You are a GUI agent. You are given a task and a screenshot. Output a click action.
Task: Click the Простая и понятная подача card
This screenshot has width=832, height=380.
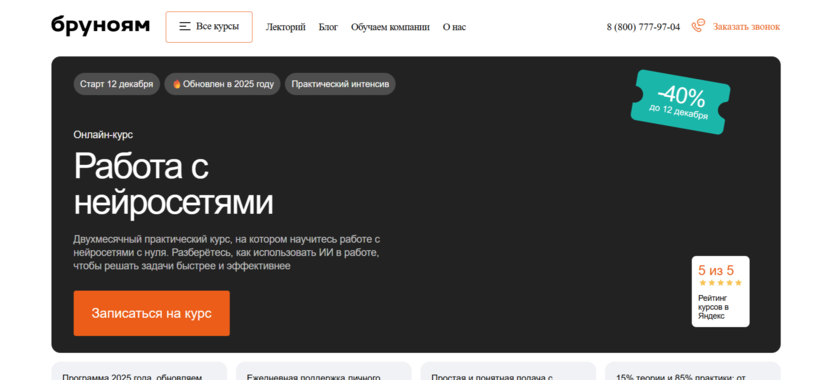(508, 371)
